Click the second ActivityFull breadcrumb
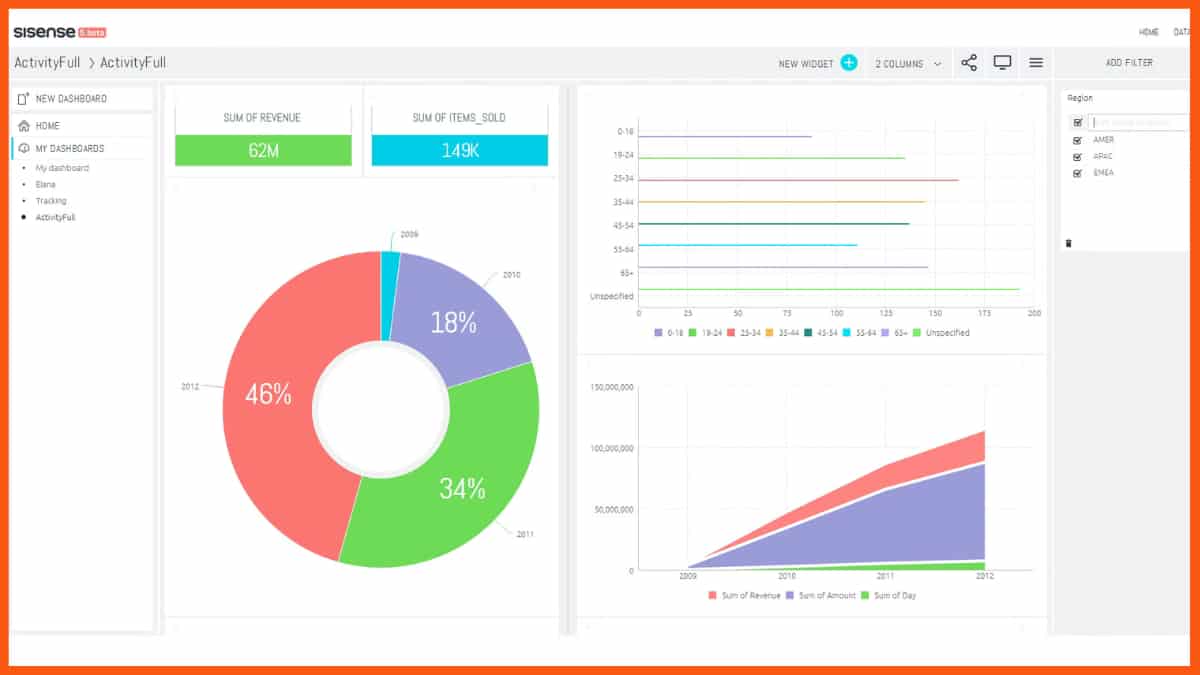 coord(133,63)
